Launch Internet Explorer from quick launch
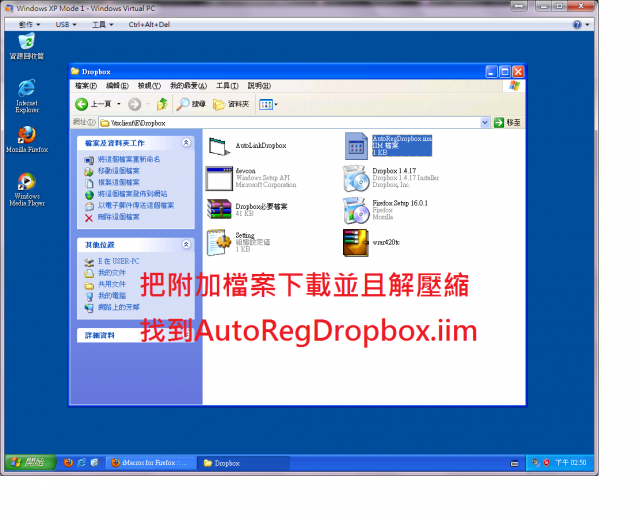The height and width of the screenshot is (518, 640). click(82, 462)
